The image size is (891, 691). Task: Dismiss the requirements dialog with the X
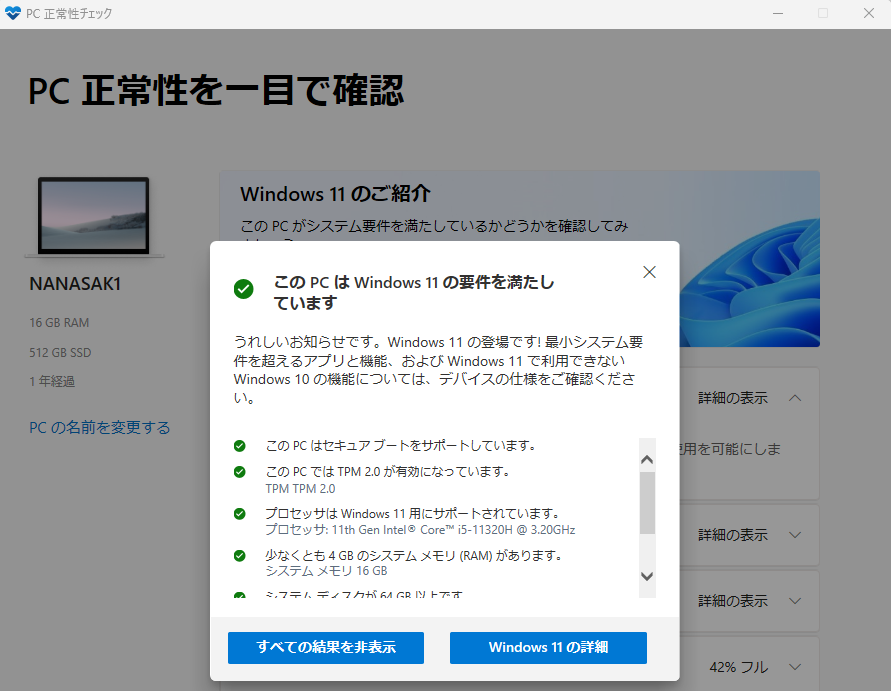pos(649,271)
